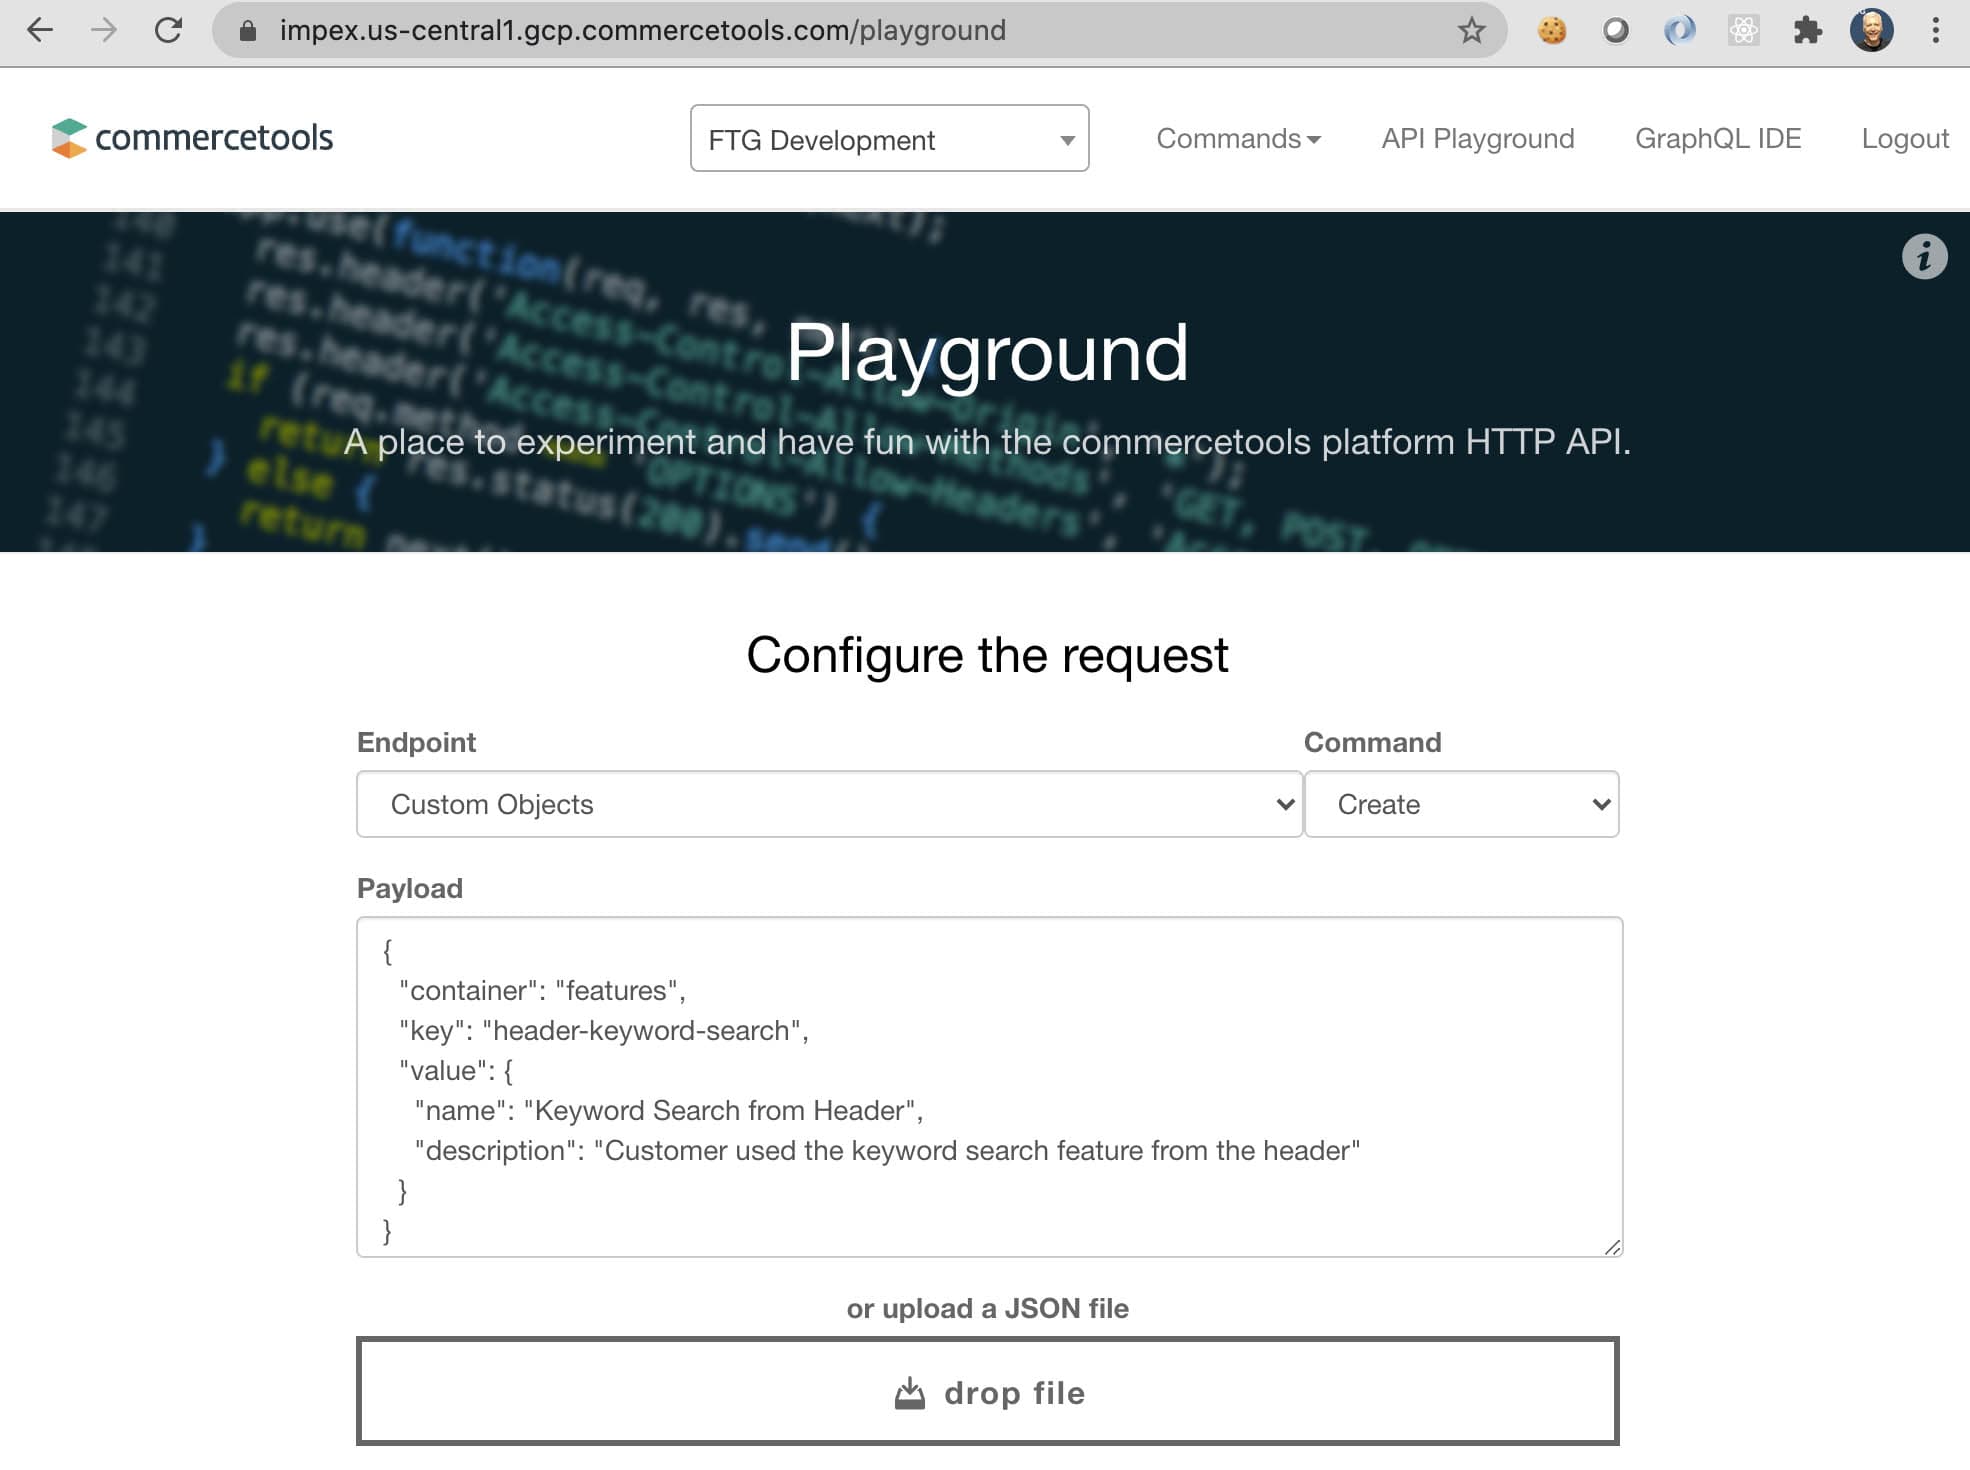Click the "Endpoint" label

pos(416,742)
